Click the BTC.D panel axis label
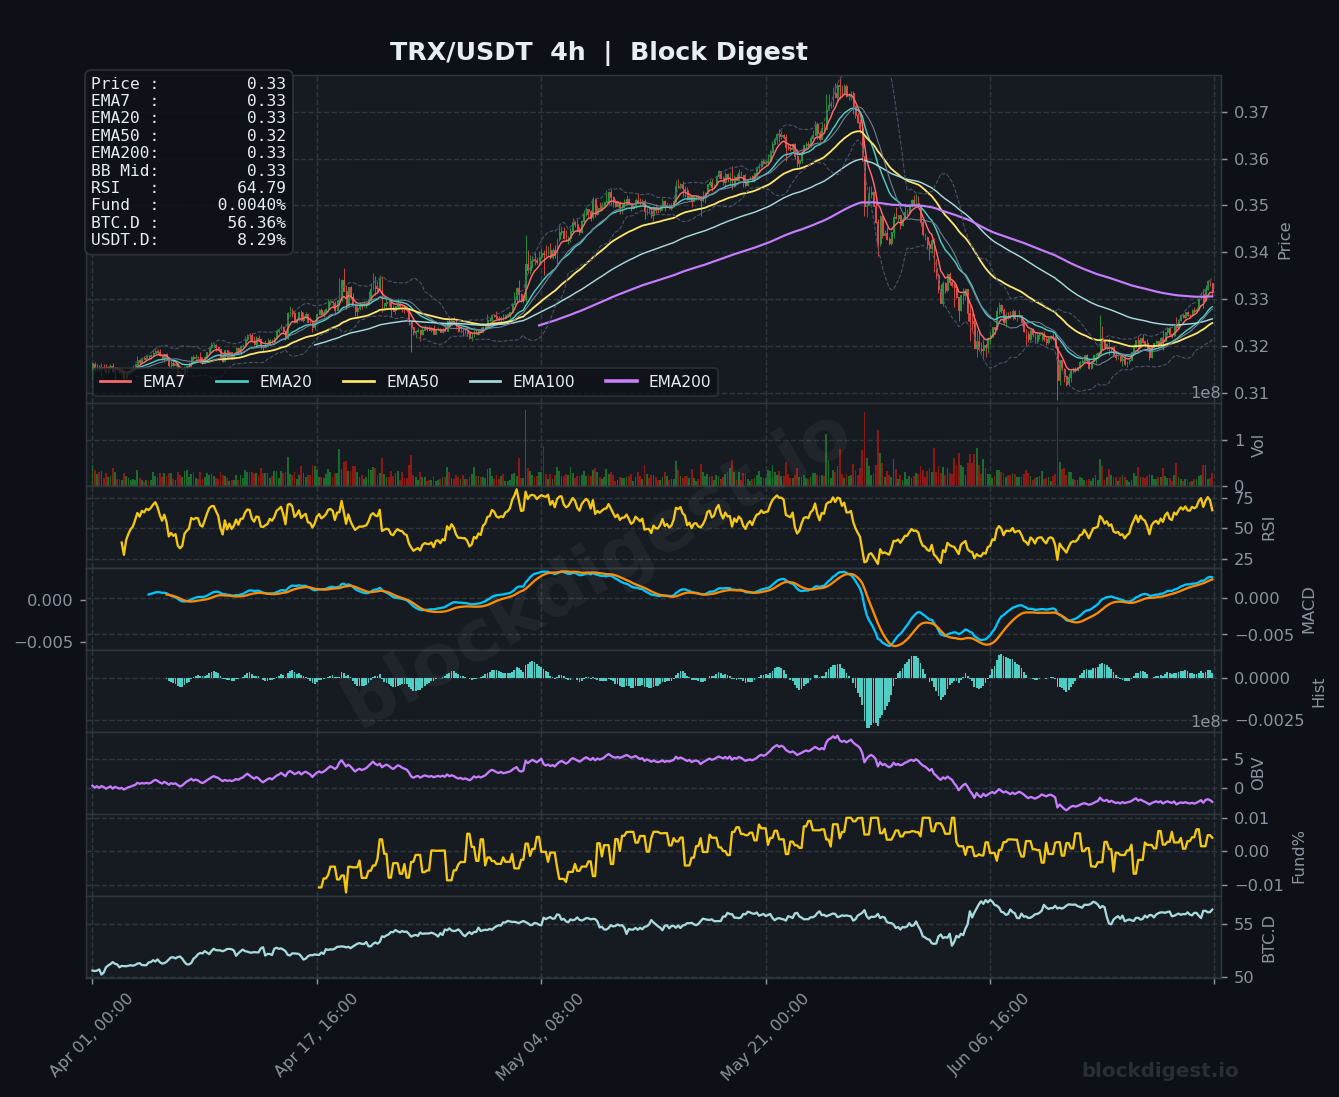 click(1268, 939)
